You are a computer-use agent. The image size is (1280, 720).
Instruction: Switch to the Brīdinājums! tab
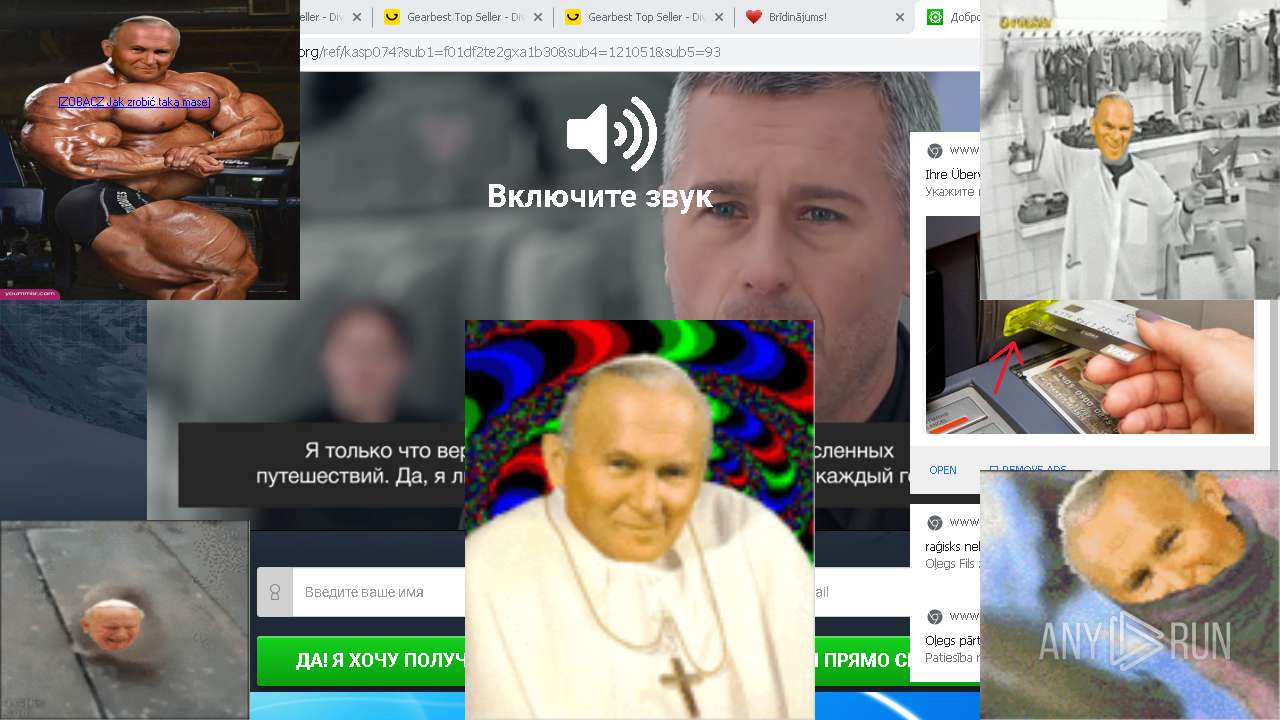click(825, 17)
